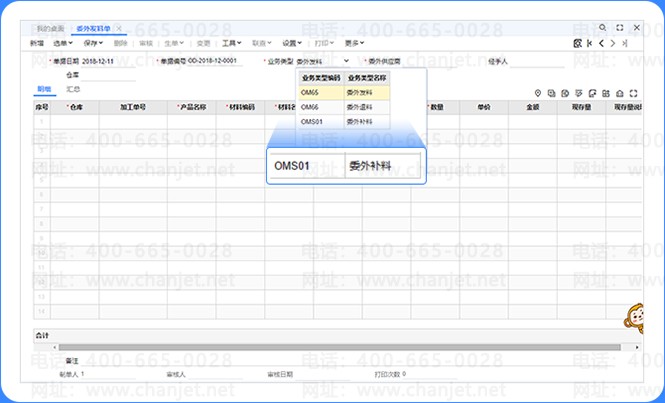Open the 设置 dropdown menu

point(292,43)
